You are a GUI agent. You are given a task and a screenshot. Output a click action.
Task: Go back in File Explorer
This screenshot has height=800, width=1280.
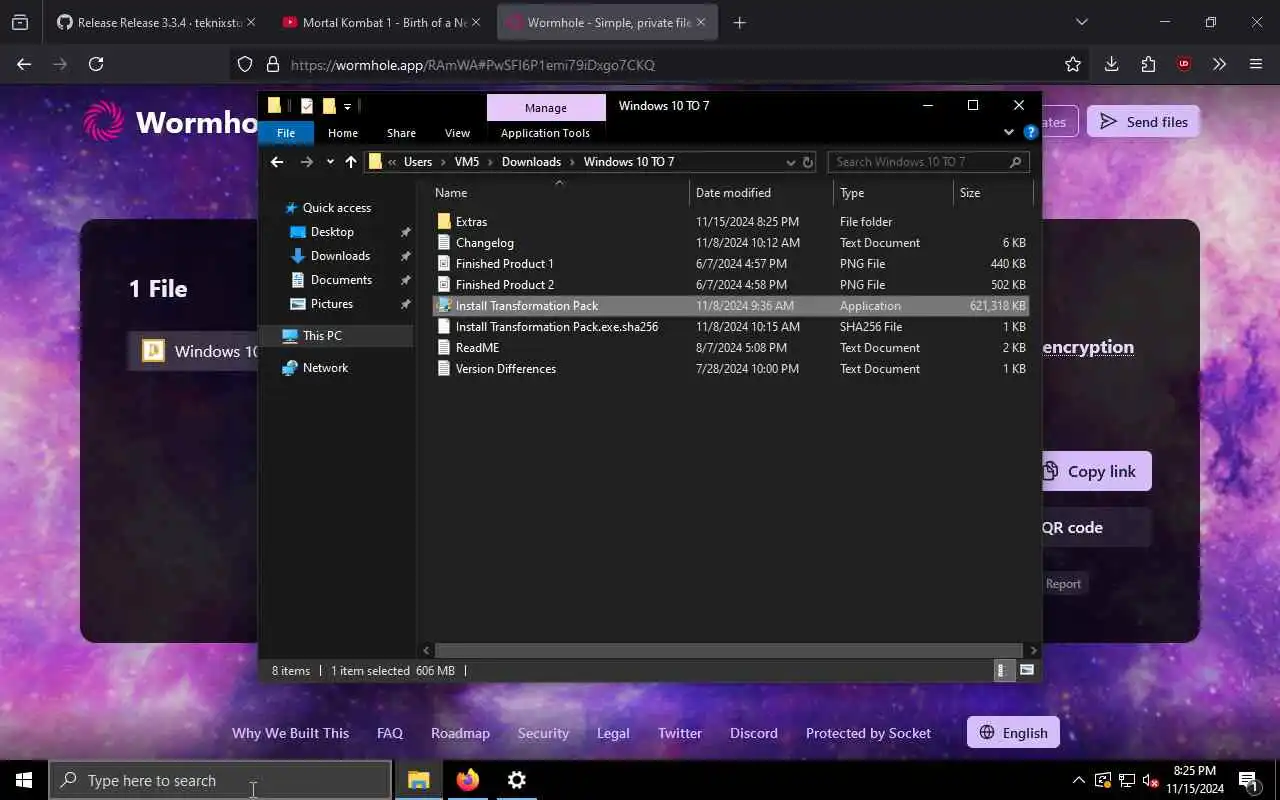tap(277, 162)
